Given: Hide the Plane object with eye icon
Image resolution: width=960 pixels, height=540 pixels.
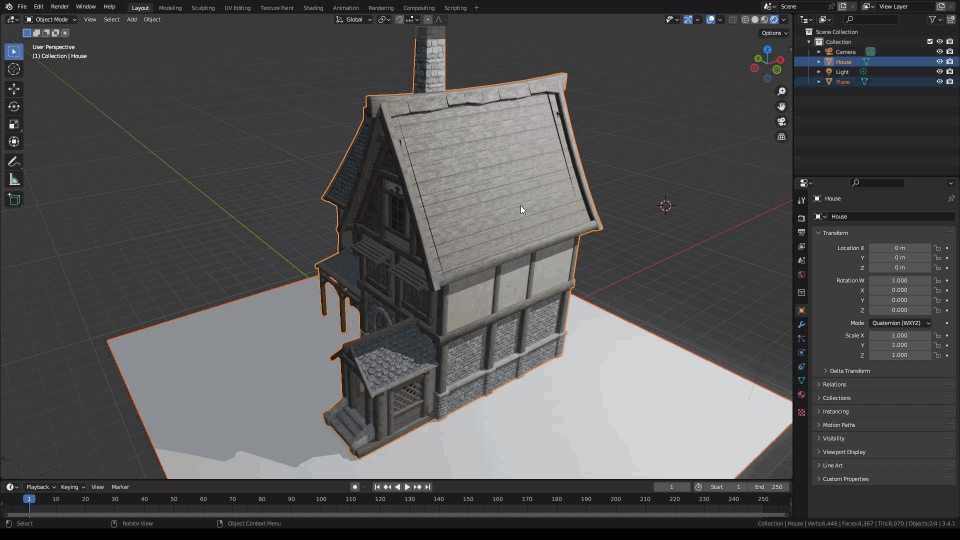Looking at the screenshot, I should click(939, 82).
